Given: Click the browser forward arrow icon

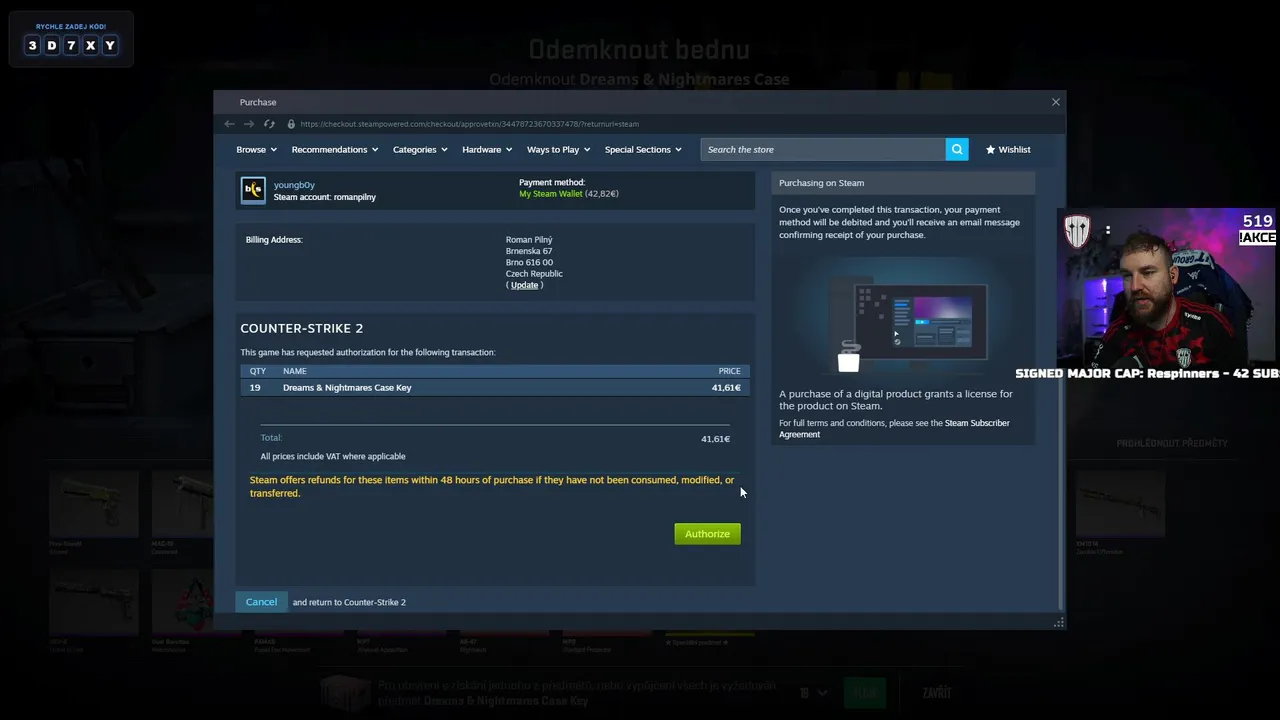Looking at the screenshot, I should click(x=249, y=124).
